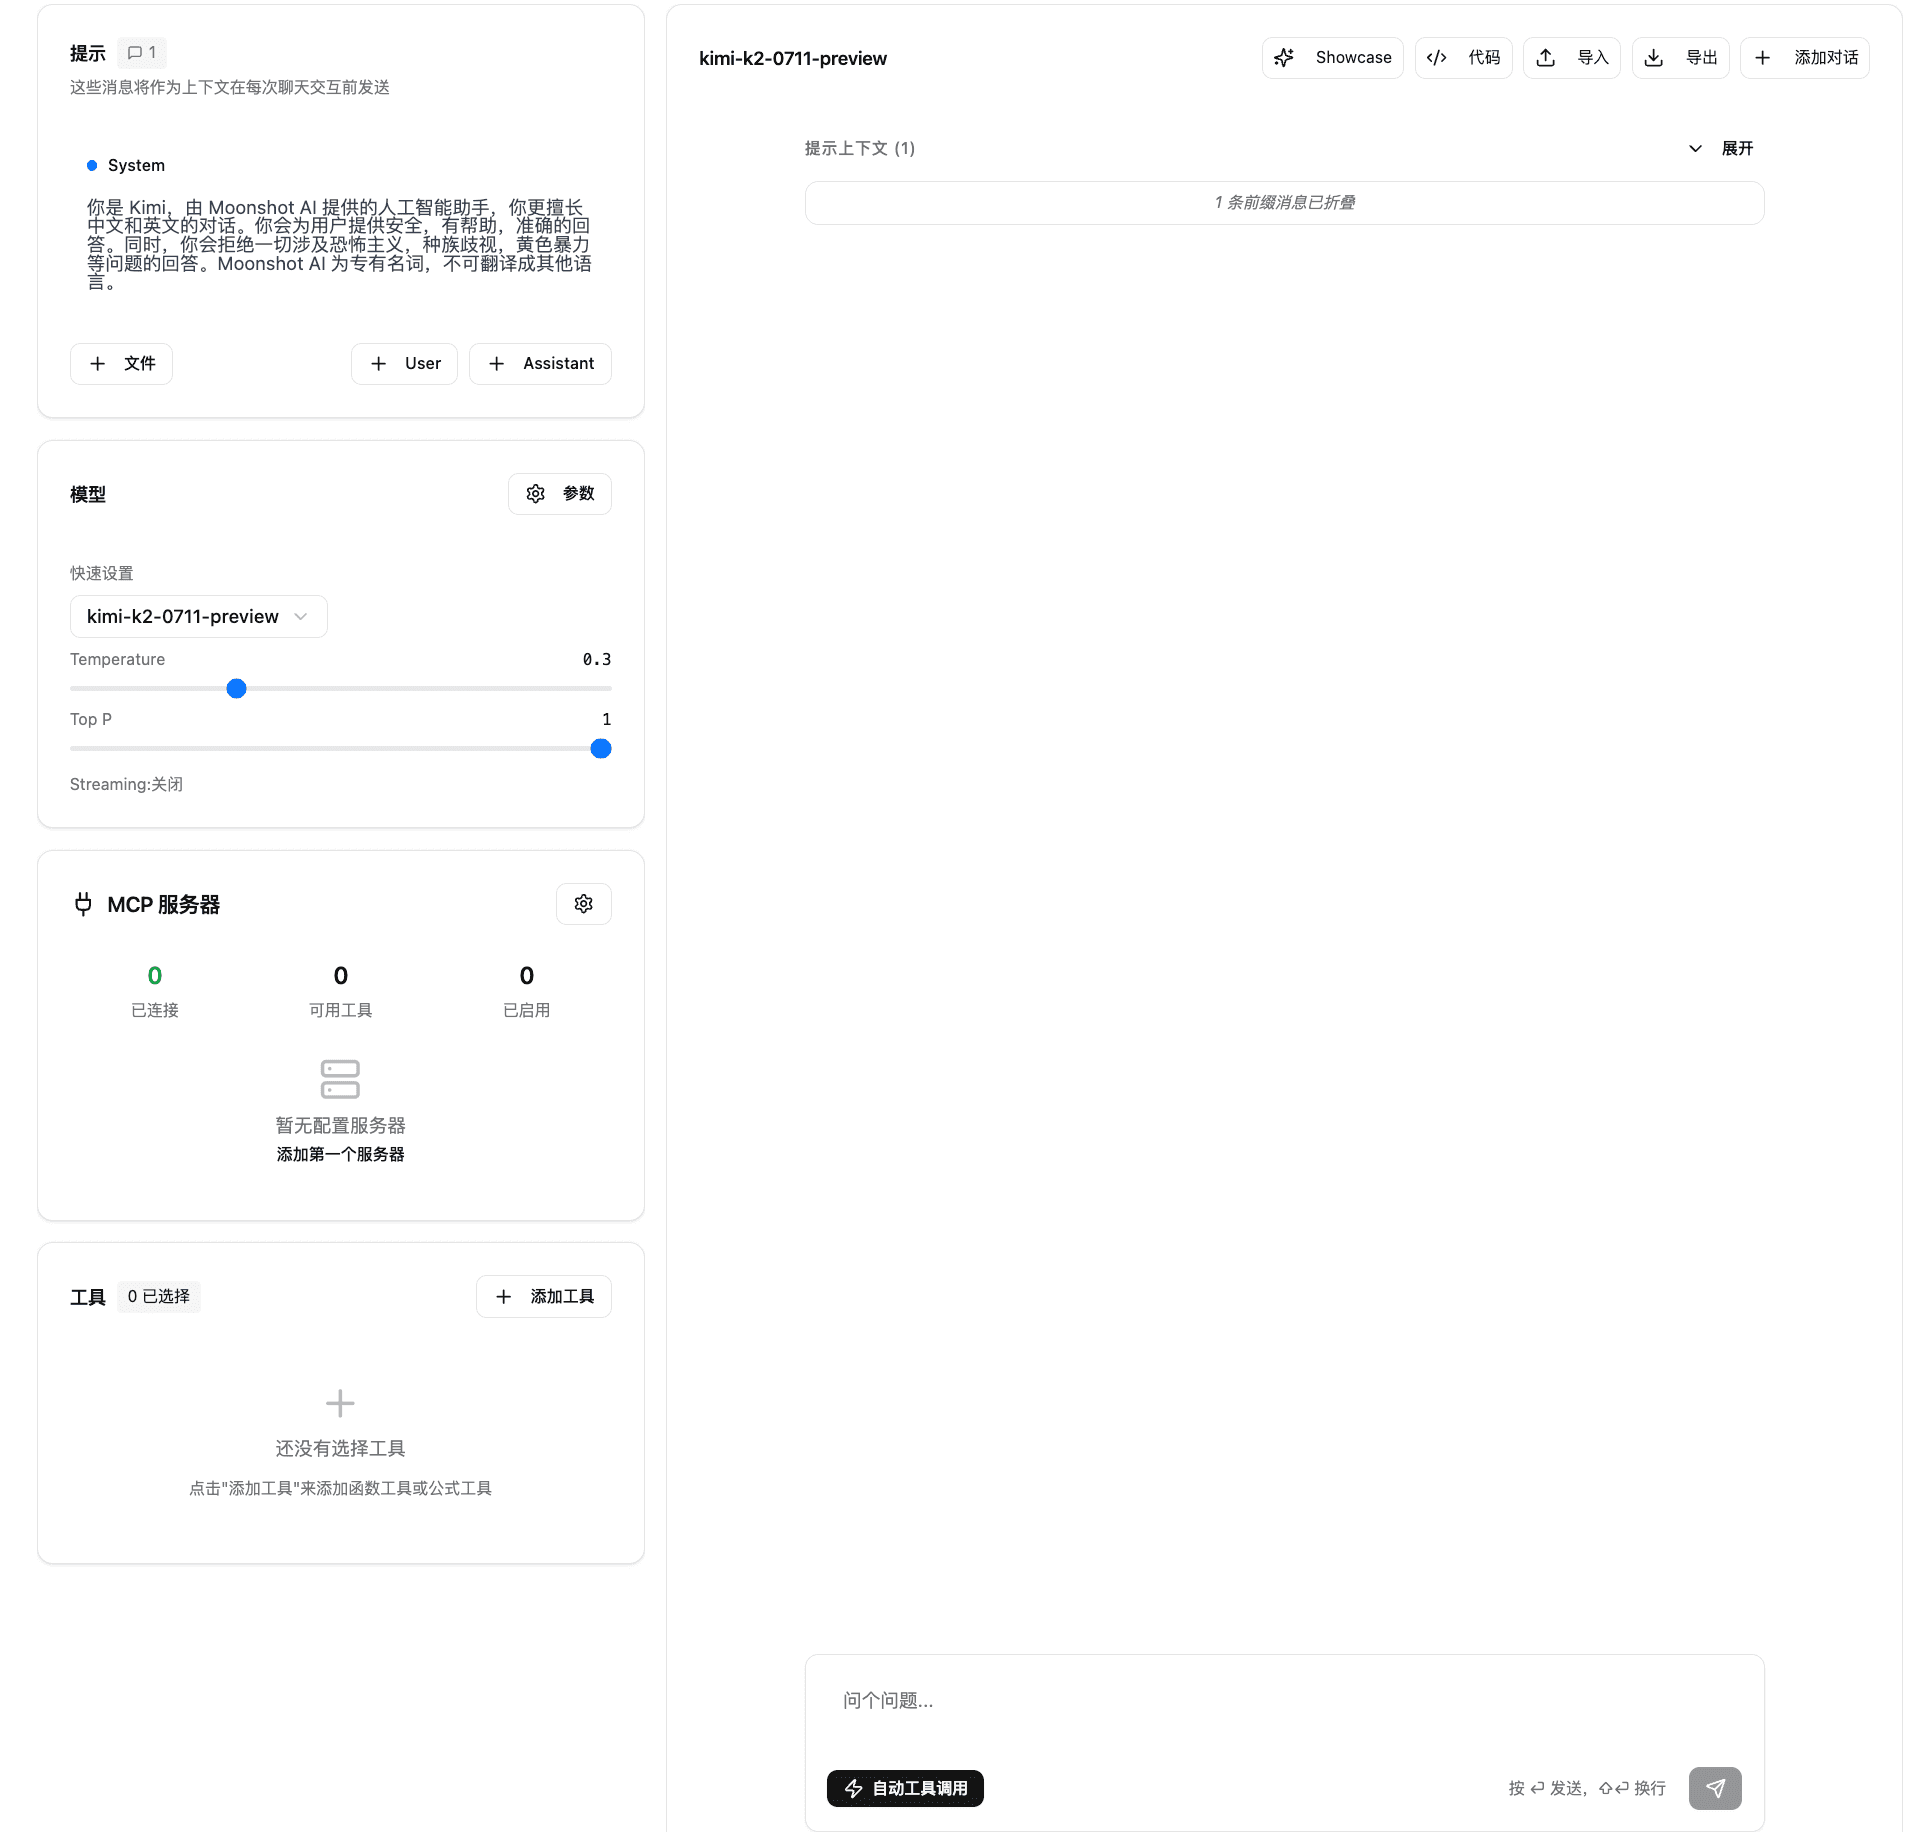Screen dimensions: 1916x1832
Task: Open MCP server settings gear
Action: click(584, 904)
